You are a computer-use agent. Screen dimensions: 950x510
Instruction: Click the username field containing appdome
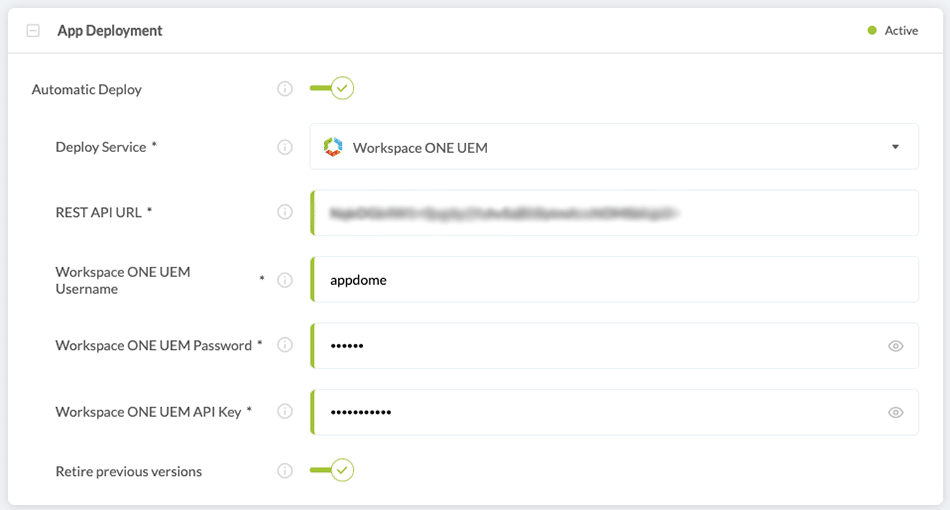click(614, 280)
